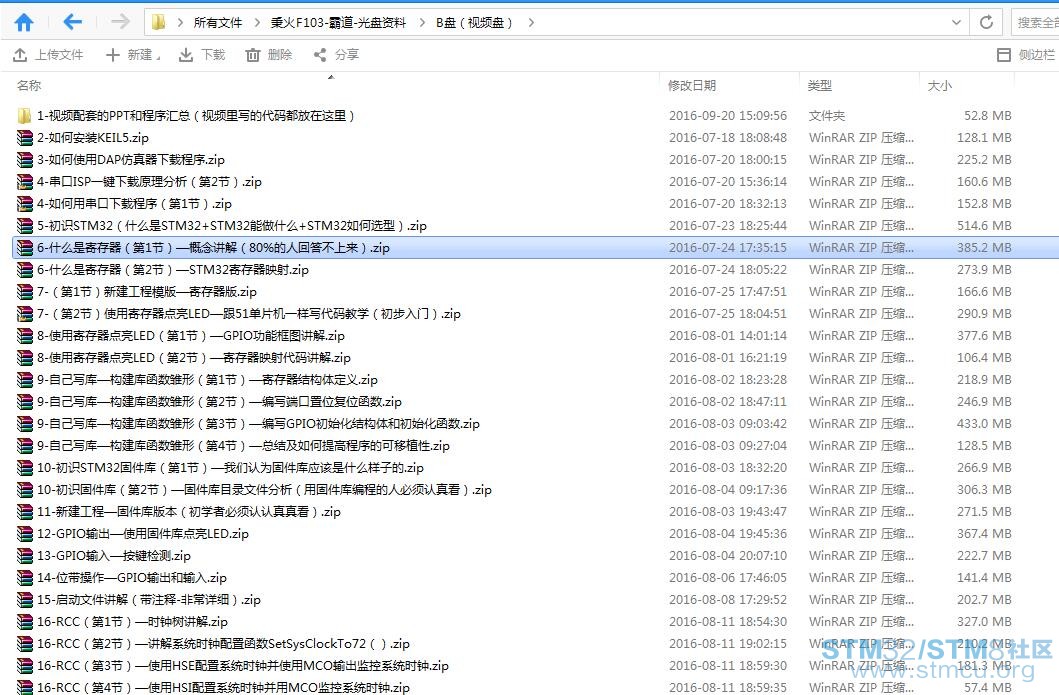
Task: Click zip icon of 11-新建工程—固件库版本
Action: pos(24,511)
